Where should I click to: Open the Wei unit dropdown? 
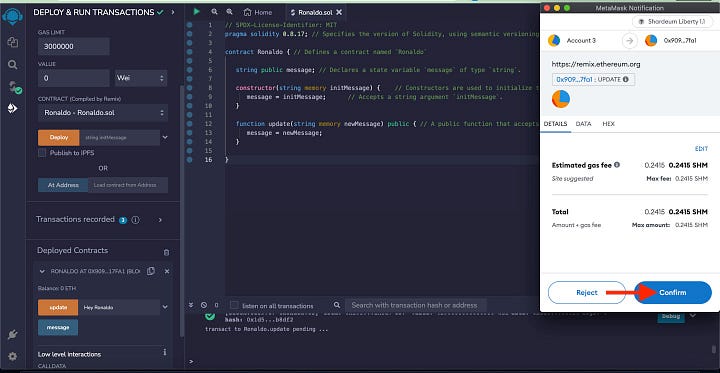pos(141,78)
